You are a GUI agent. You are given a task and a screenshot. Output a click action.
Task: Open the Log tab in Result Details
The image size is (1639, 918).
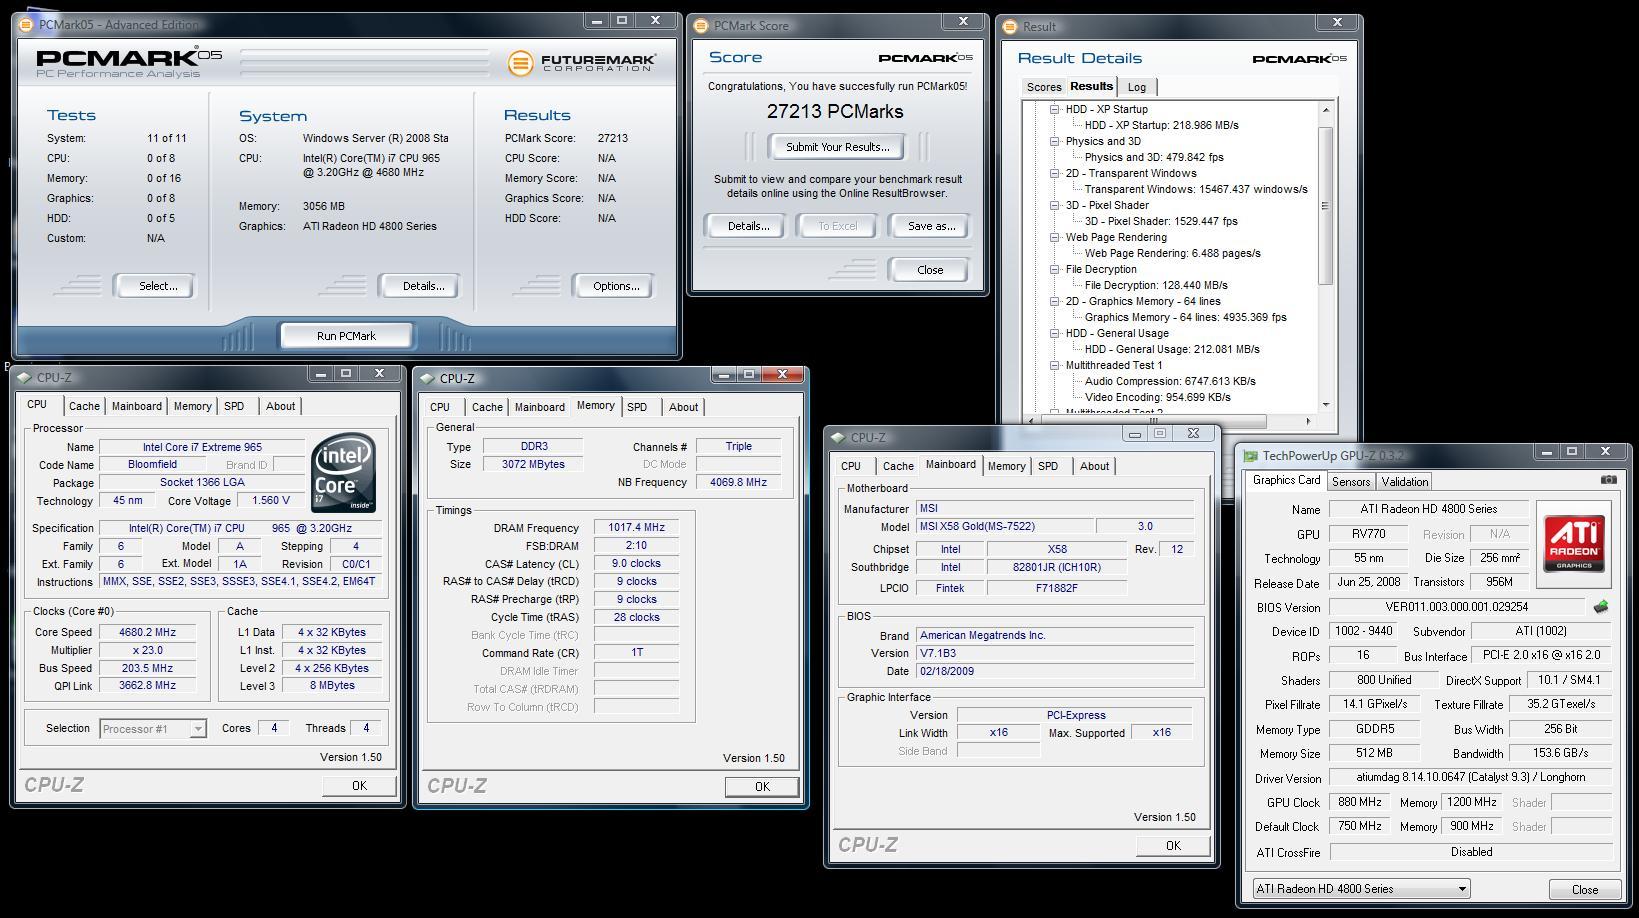[1137, 87]
